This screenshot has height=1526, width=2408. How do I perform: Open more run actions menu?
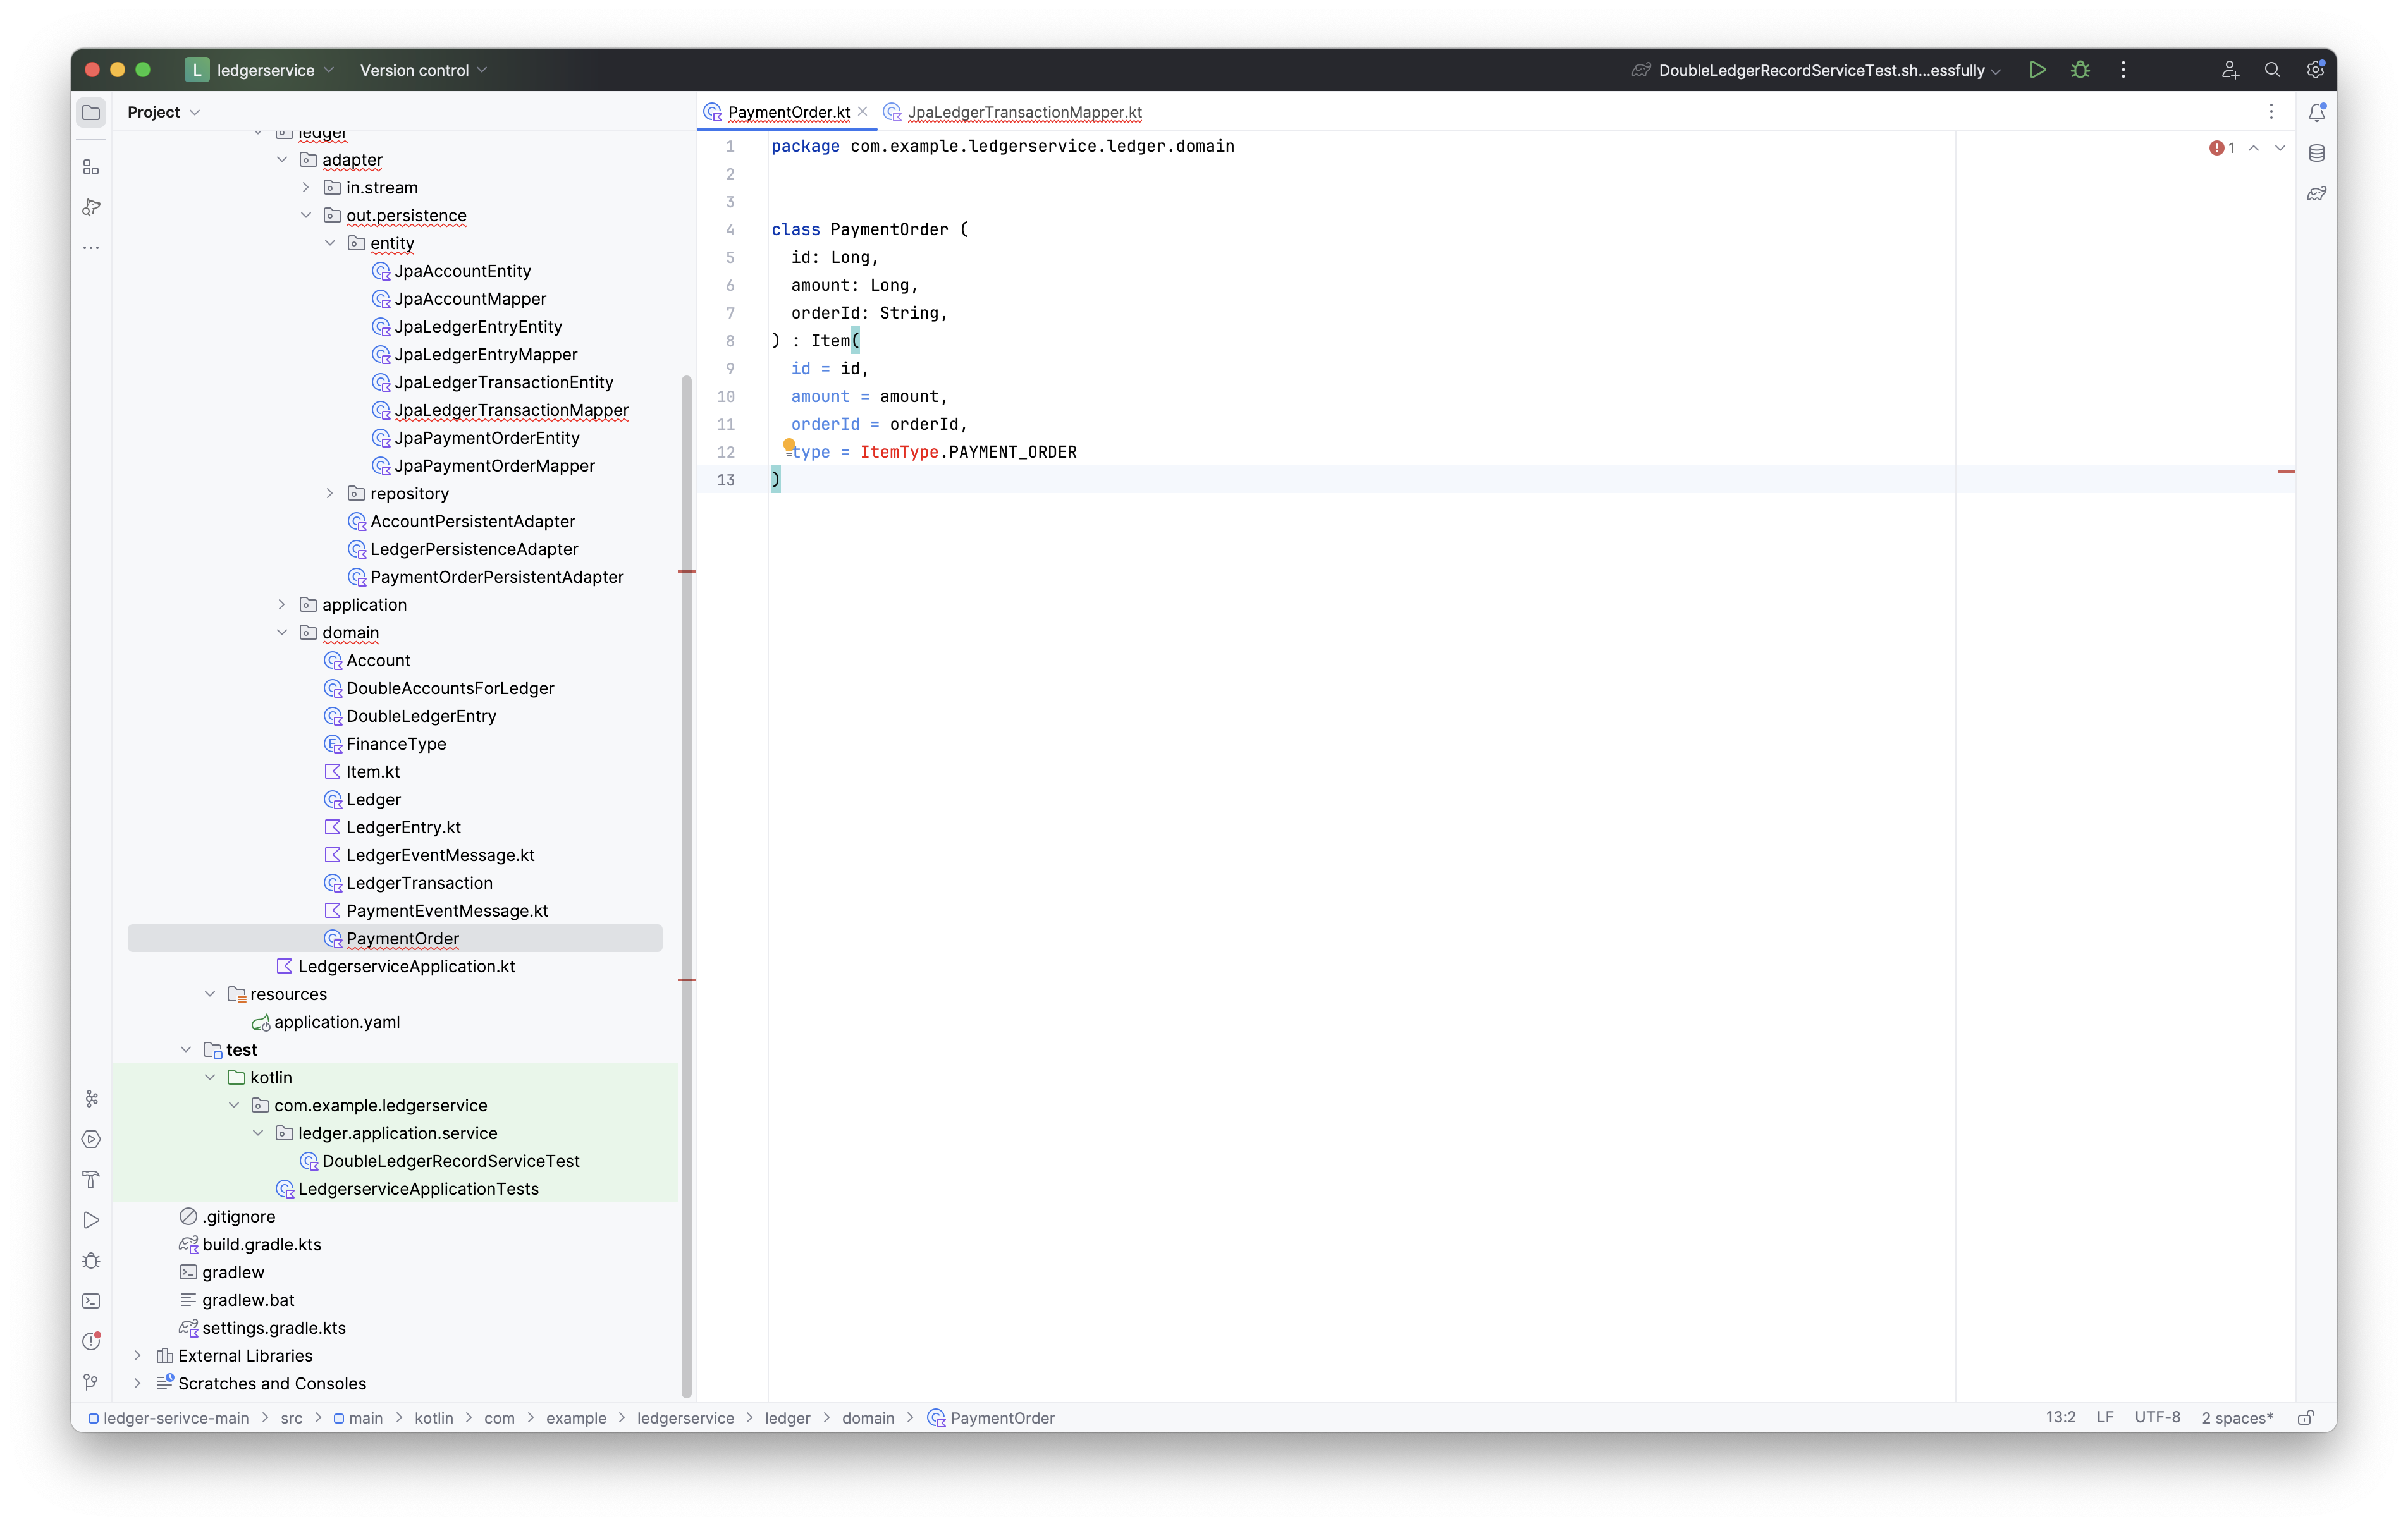click(2123, 70)
